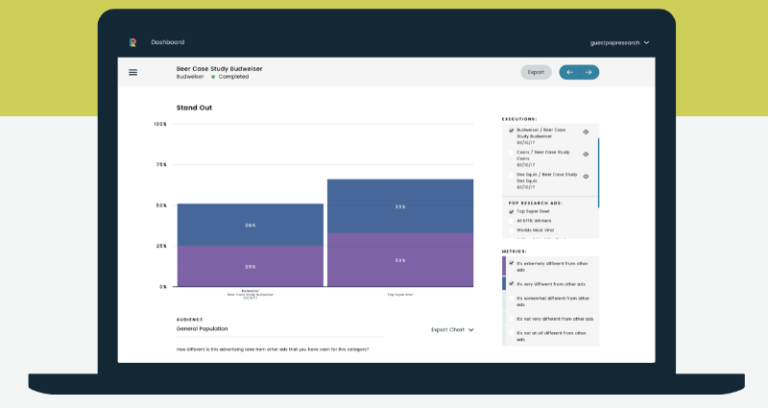Expand the Export Chart dropdown
Image resolution: width=768 pixels, height=408 pixels.
pos(452,329)
